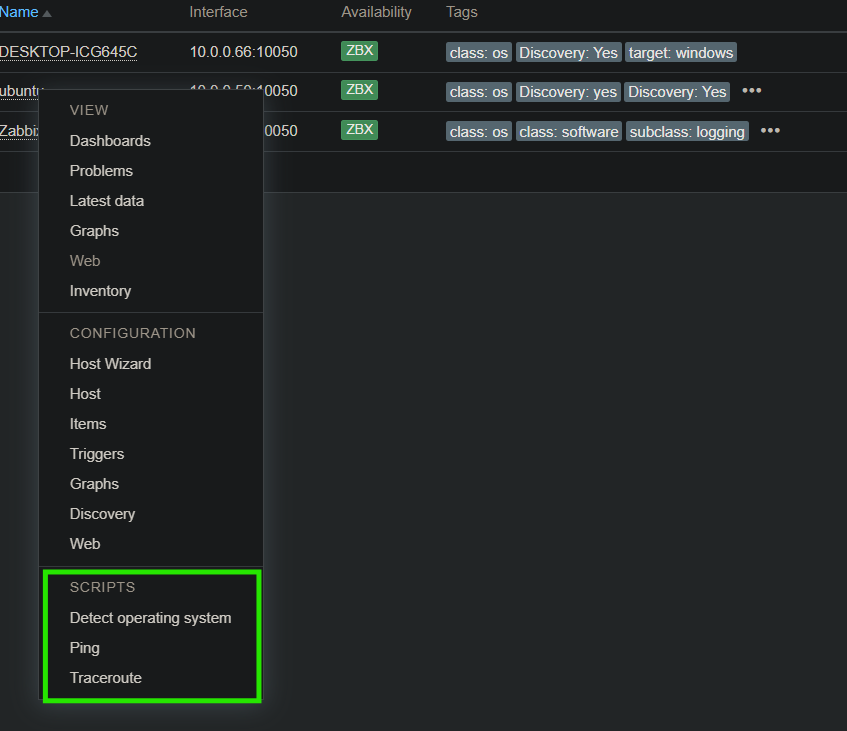This screenshot has width=847, height=731.
Task: Click the 'class: software' tag
Action: (x=569, y=131)
